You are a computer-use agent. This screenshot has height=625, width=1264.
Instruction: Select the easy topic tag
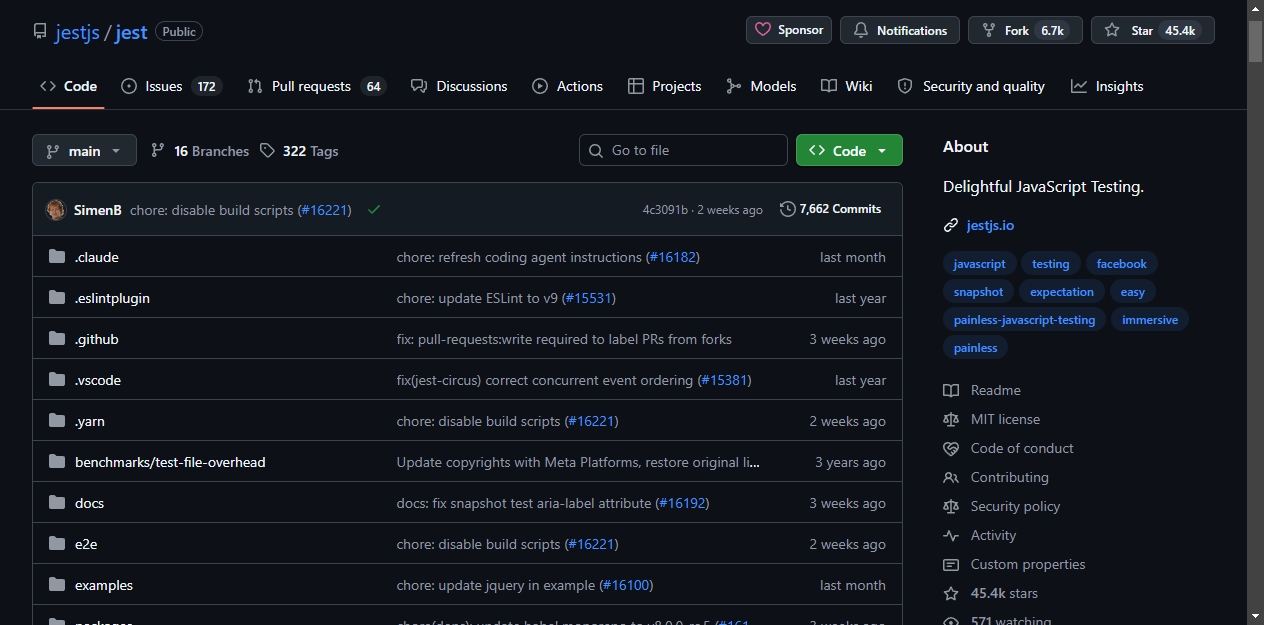1133,292
